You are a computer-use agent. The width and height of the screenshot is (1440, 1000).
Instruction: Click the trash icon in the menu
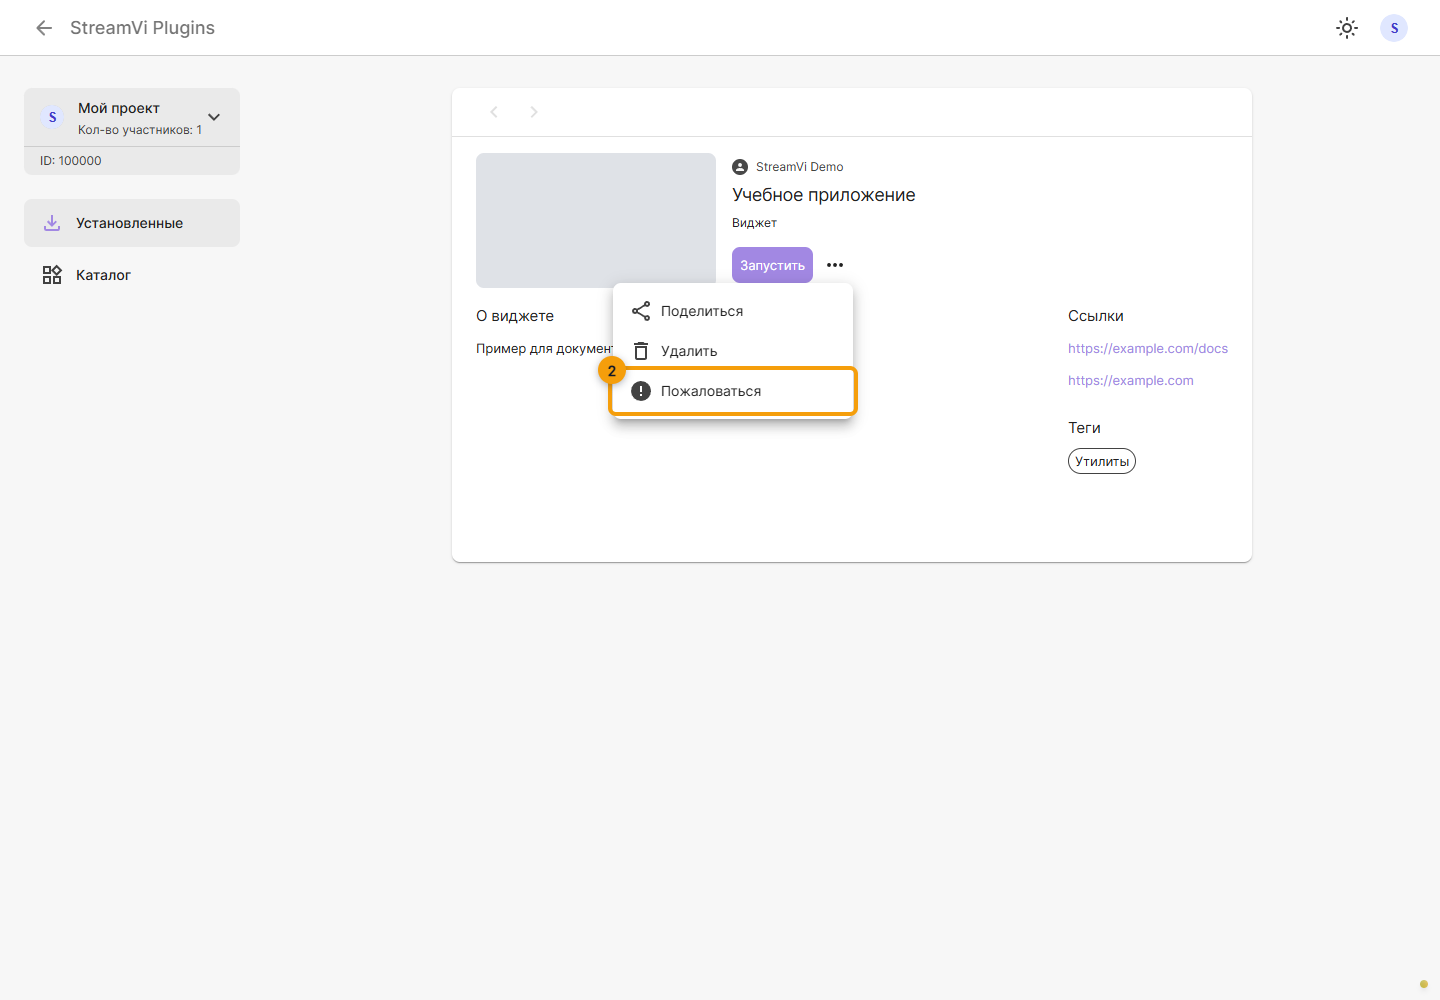click(641, 351)
